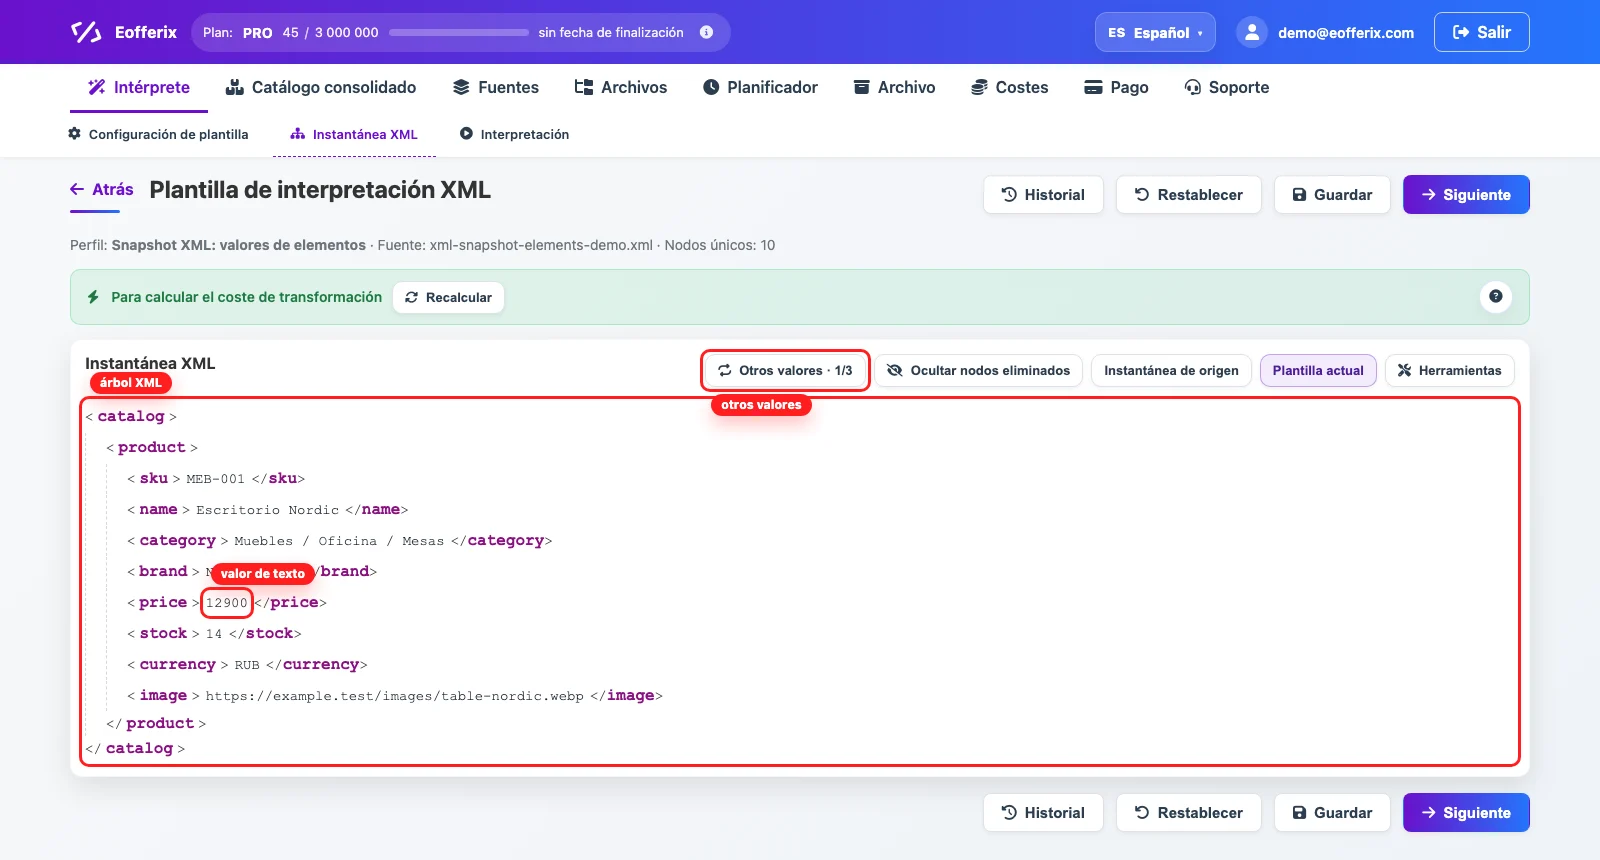
Task: Click the stock value 14
Action: 214,634
